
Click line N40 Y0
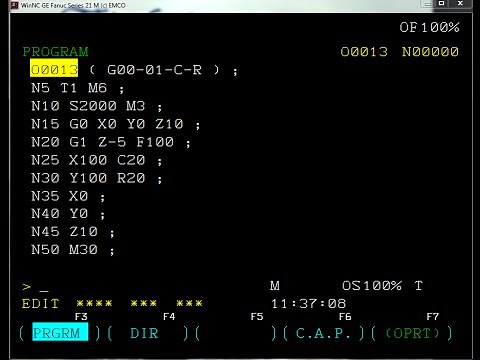click(68, 213)
